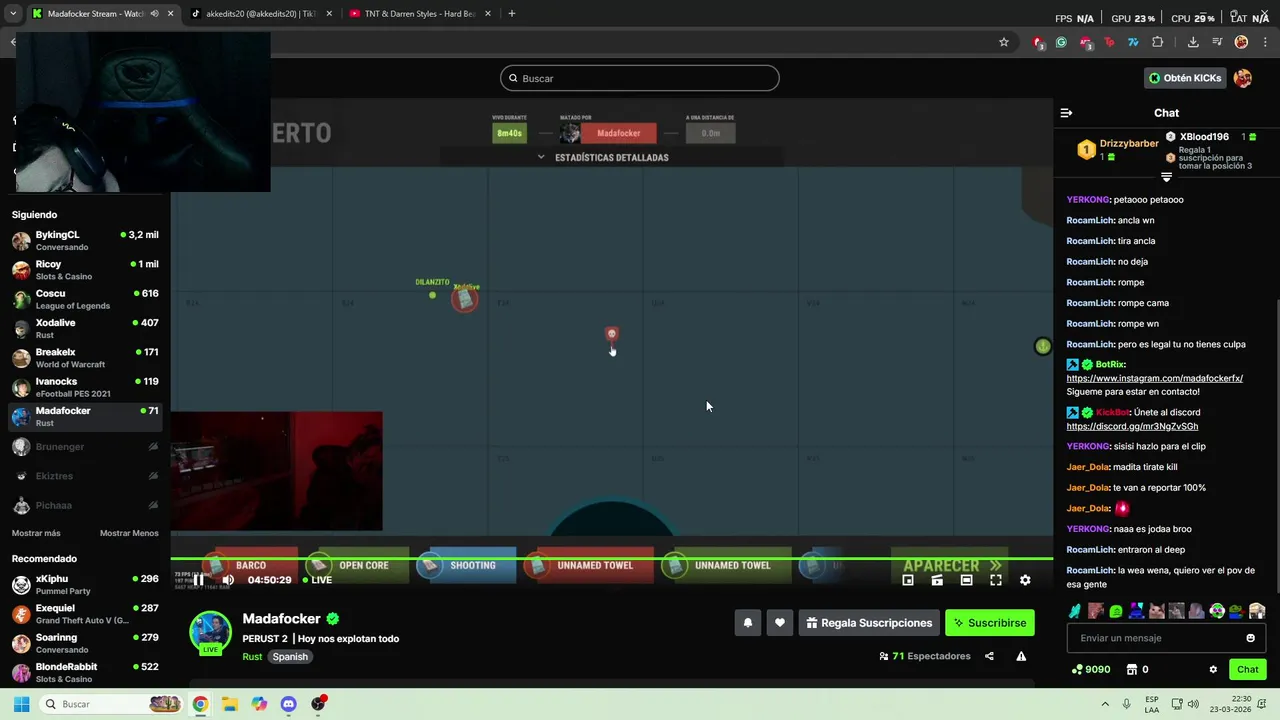Open BykingCL channel in Siguiendo list
1280x720 pixels.
click(85, 240)
